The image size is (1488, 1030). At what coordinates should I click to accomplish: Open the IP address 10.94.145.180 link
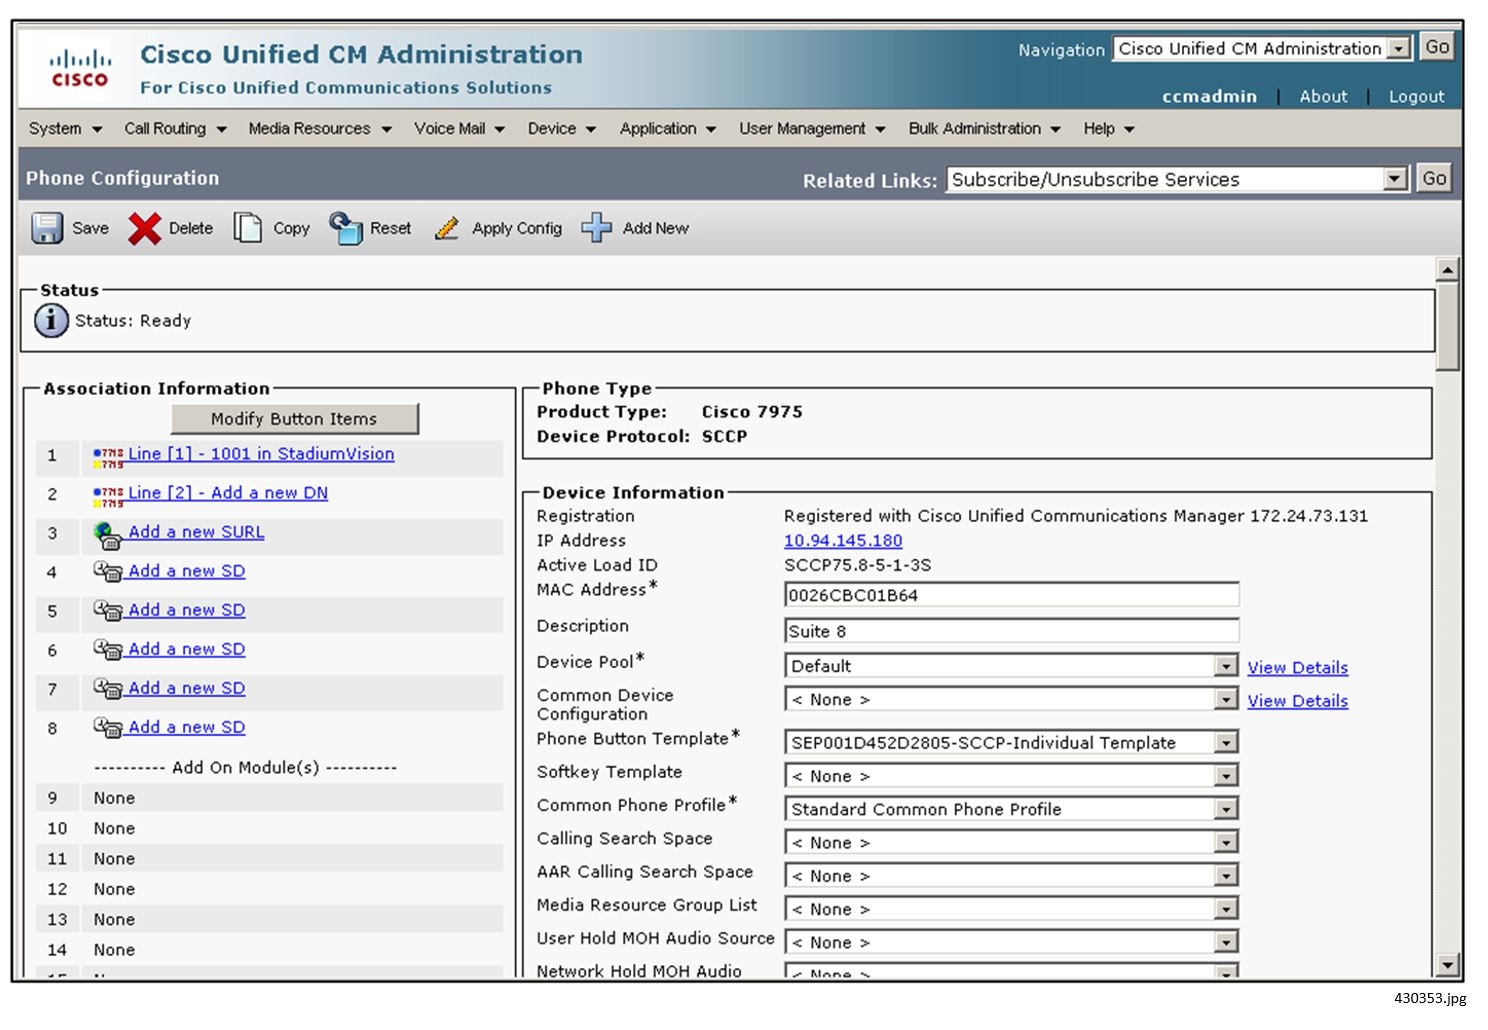842,541
